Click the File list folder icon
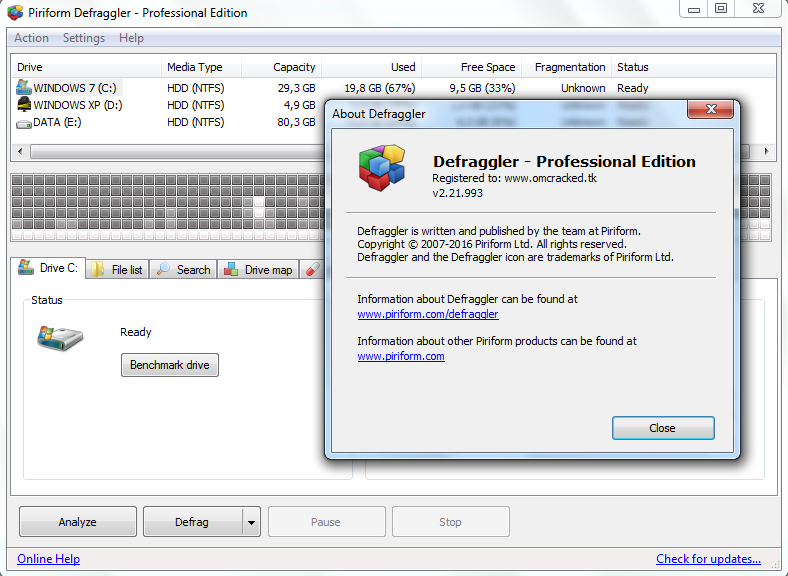Viewport: 788px width, 576px height. click(x=98, y=269)
